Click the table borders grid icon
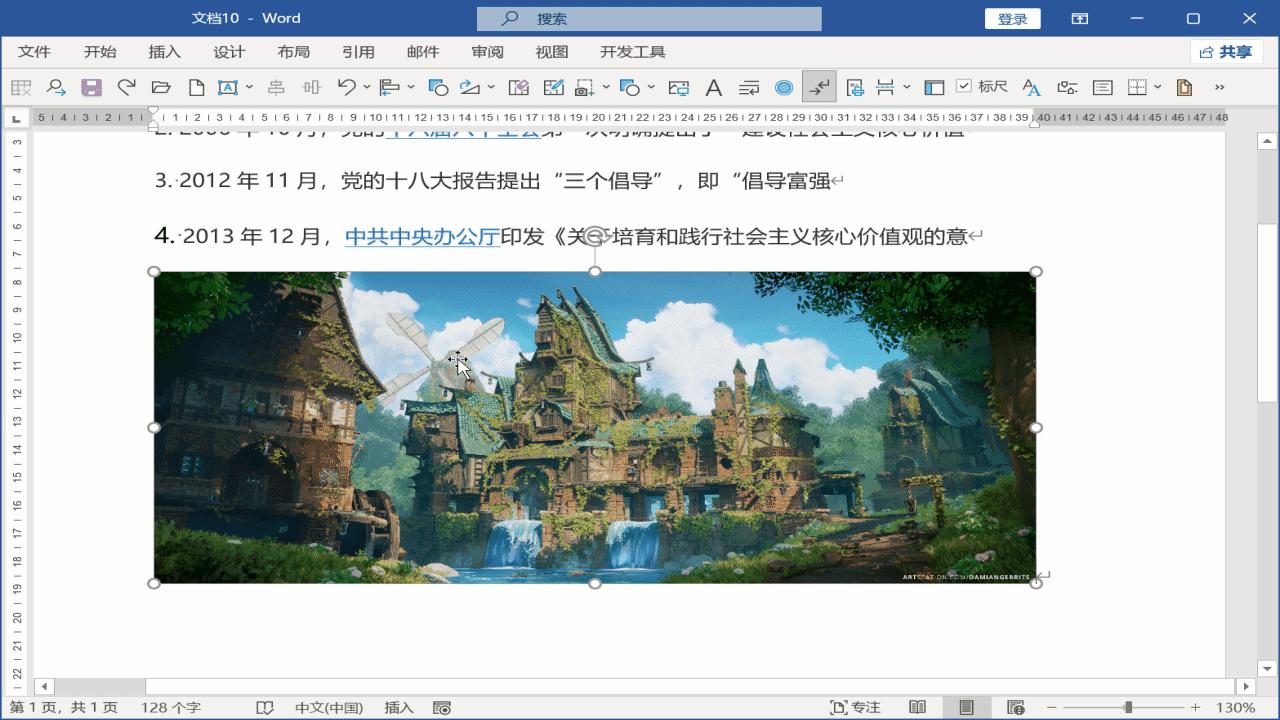 click(1137, 88)
